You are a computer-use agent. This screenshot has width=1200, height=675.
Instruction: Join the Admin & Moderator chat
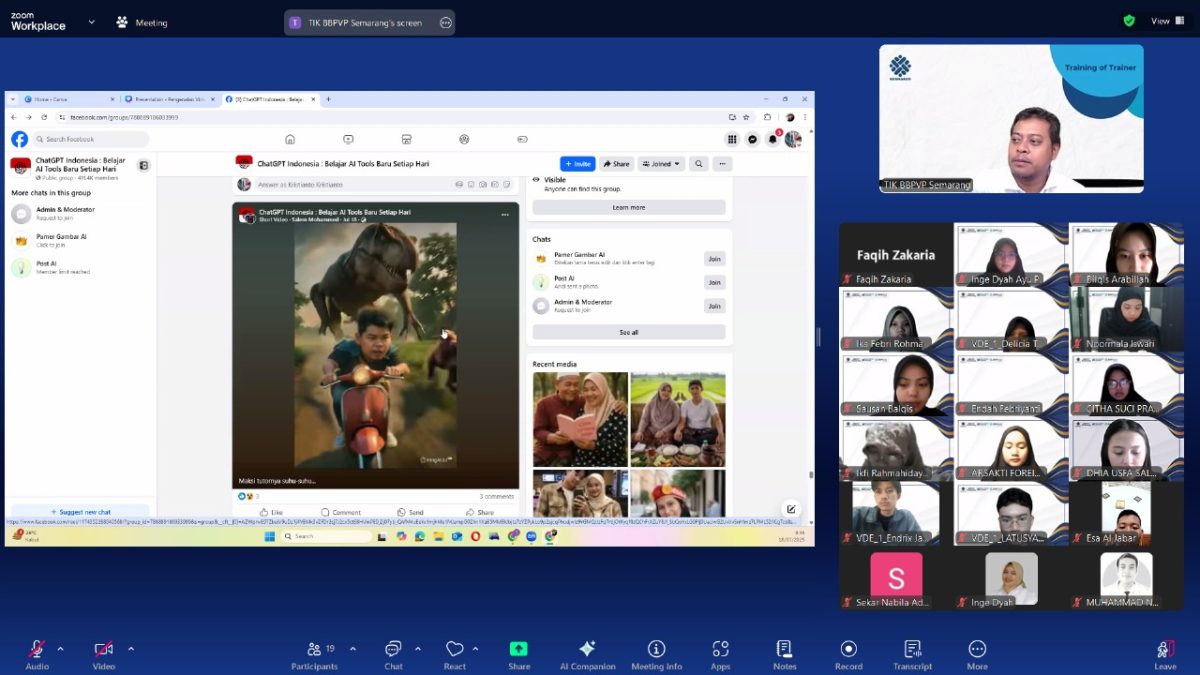pos(714,306)
